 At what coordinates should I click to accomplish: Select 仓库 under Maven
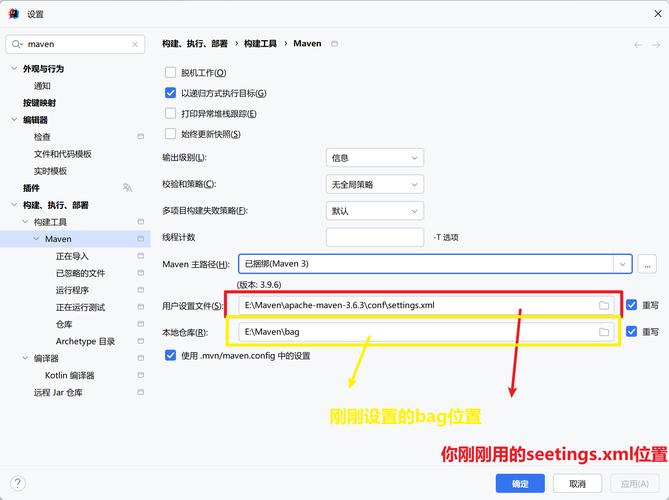coord(64,324)
